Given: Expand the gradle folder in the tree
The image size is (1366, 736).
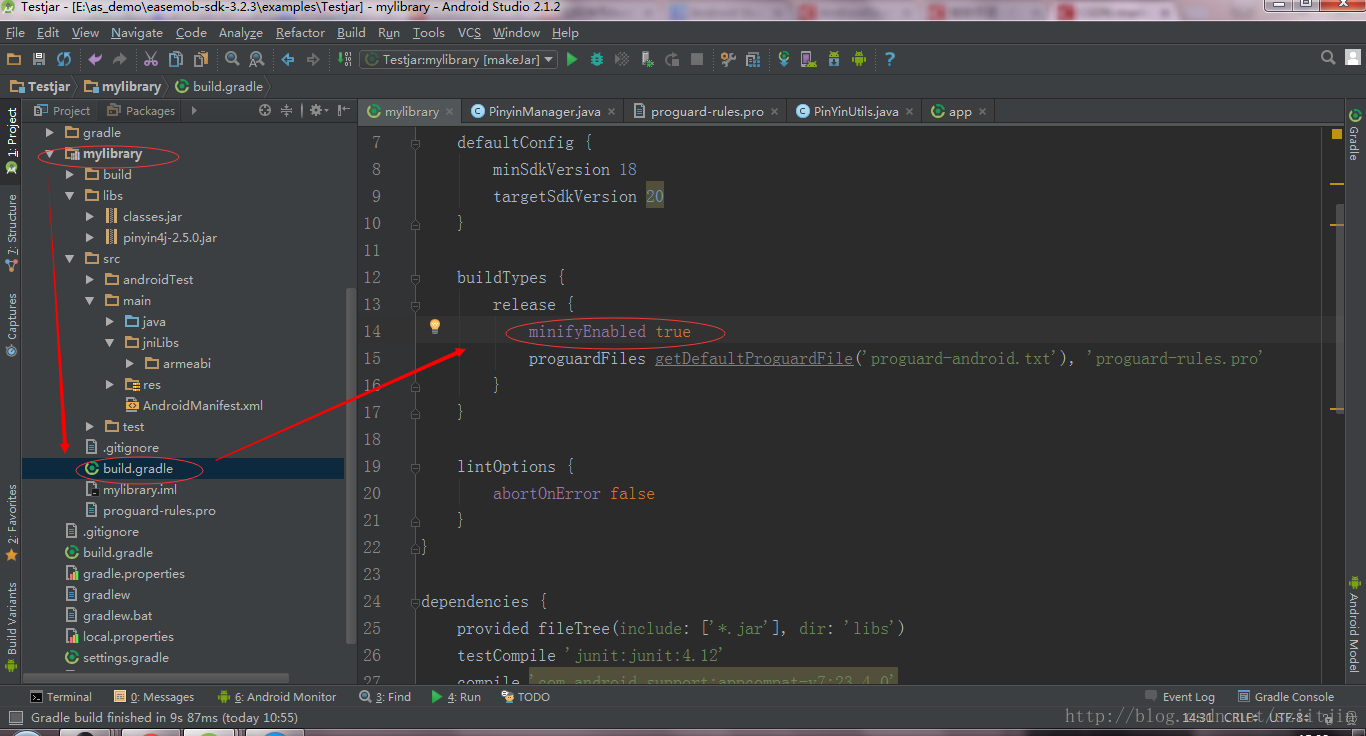Looking at the screenshot, I should 50,133.
